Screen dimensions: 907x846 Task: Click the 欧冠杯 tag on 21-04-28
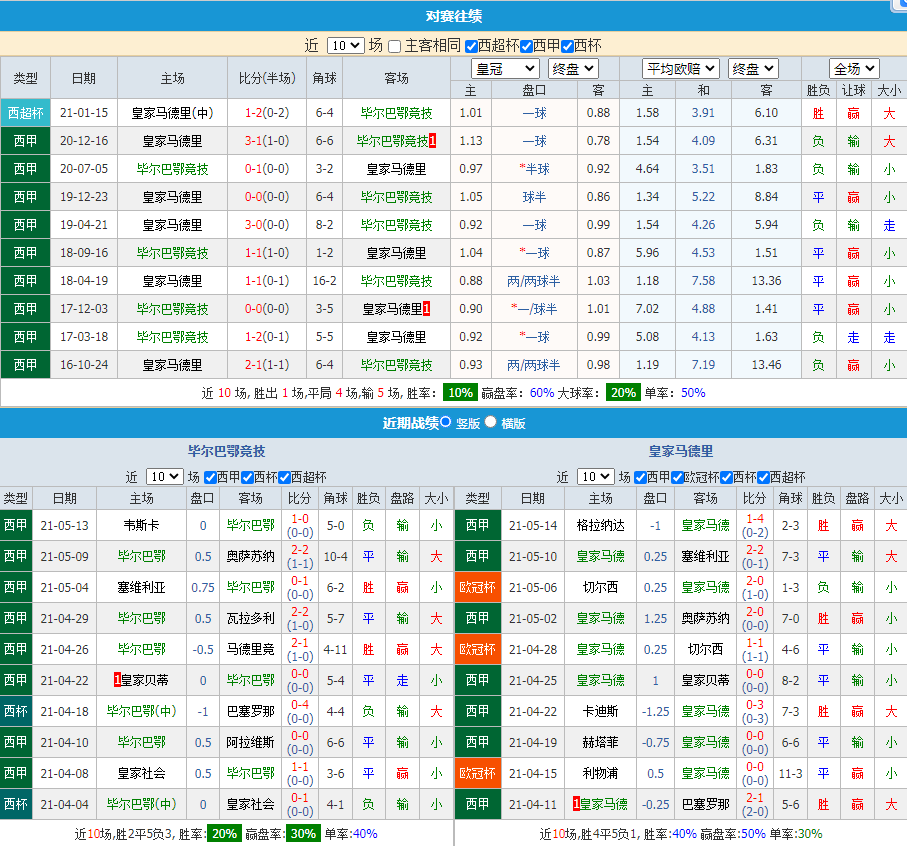pos(478,649)
